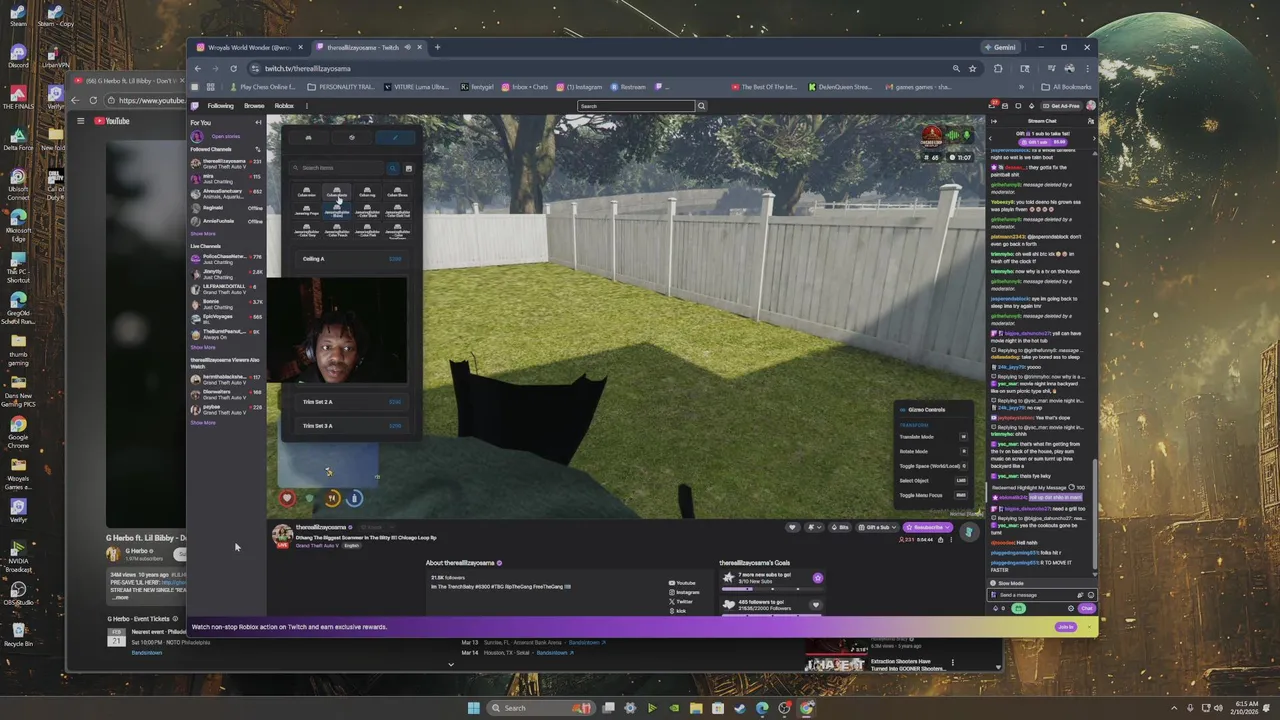Open the Chrome extensions puzzle icon
The height and width of the screenshot is (720, 1280).
[998, 68]
